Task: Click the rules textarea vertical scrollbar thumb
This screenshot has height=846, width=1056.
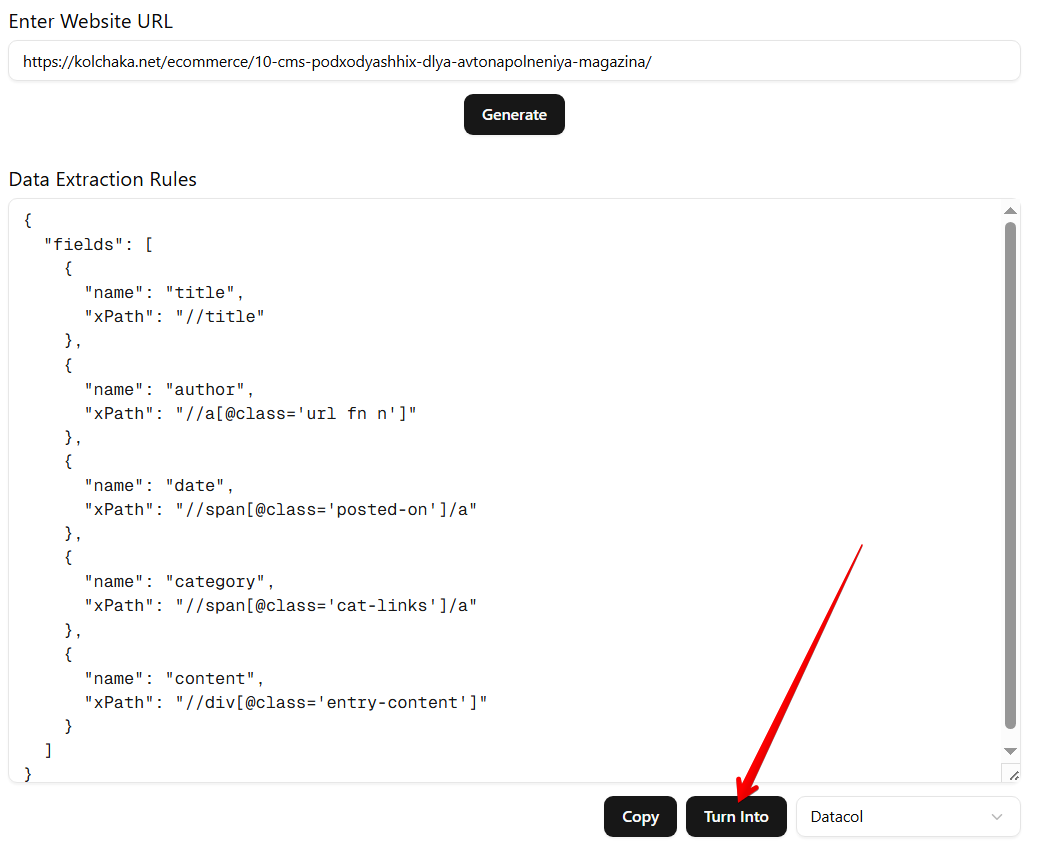Action: coord(1010,475)
